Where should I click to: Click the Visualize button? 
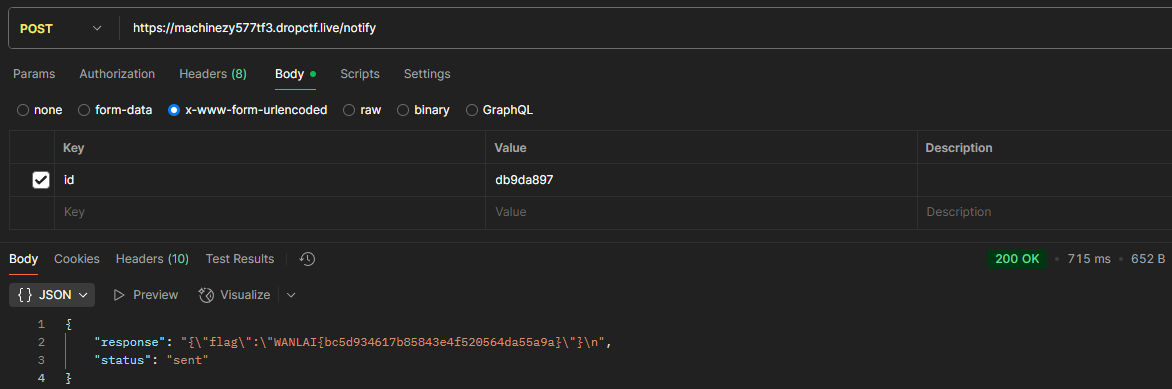234,295
